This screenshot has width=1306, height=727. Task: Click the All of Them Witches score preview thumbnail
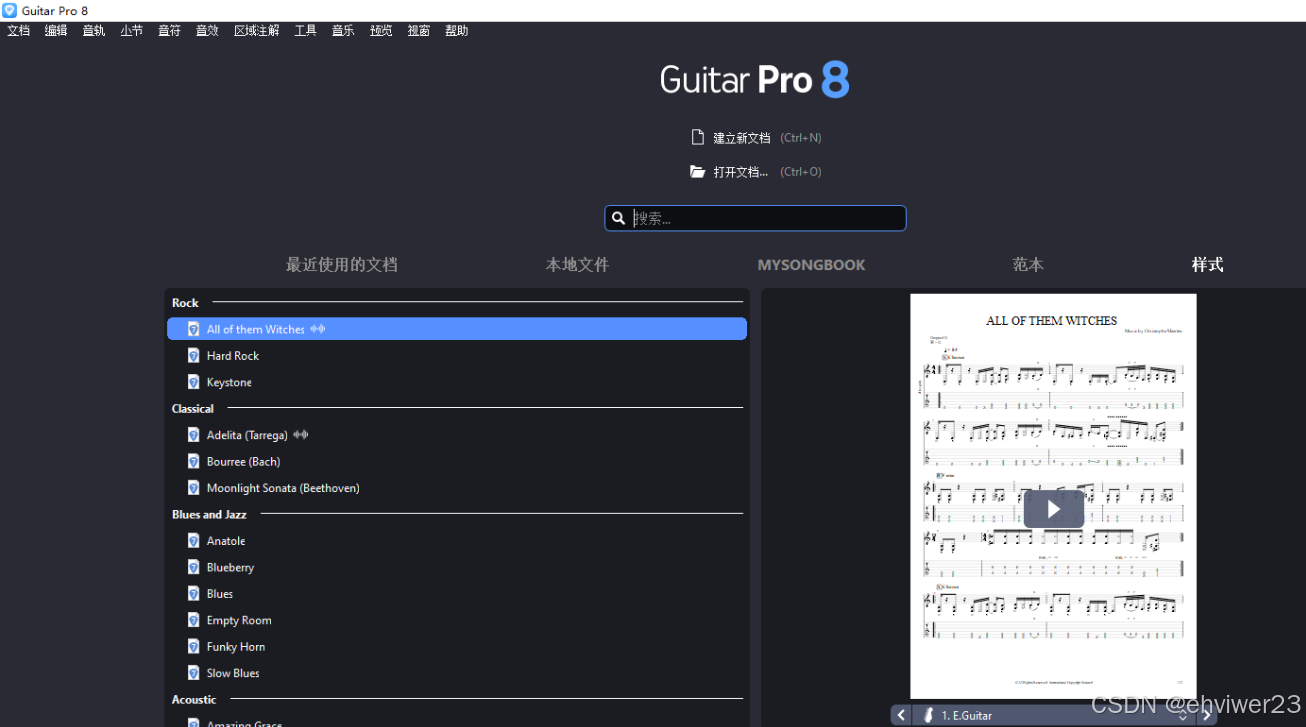(x=1053, y=496)
